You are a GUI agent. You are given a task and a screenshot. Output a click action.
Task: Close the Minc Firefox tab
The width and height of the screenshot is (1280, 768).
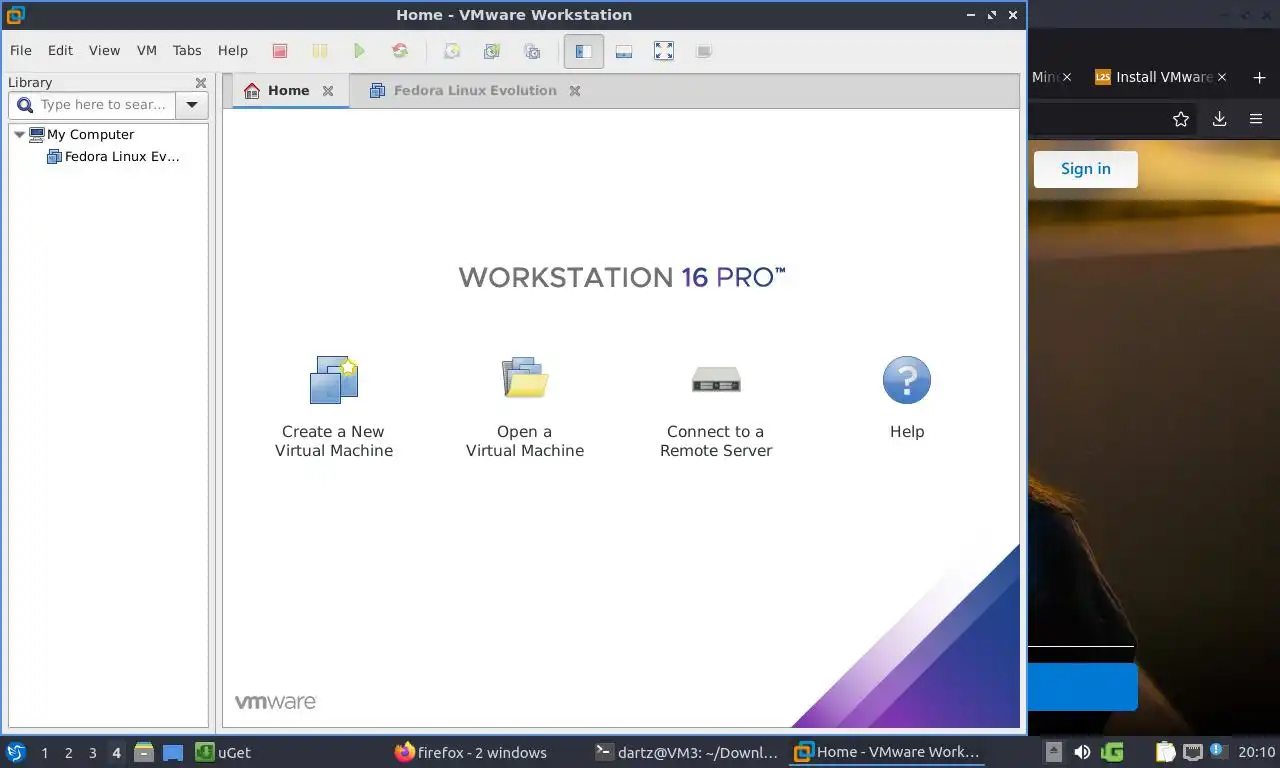pos(1067,77)
